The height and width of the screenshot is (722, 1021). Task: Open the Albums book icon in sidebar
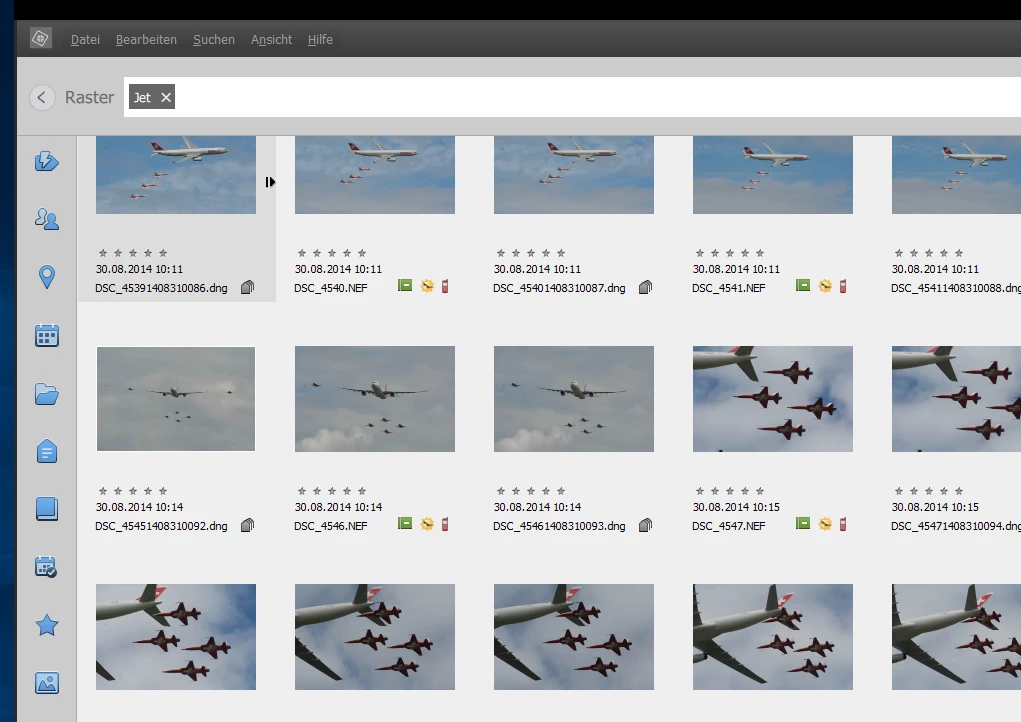47,509
